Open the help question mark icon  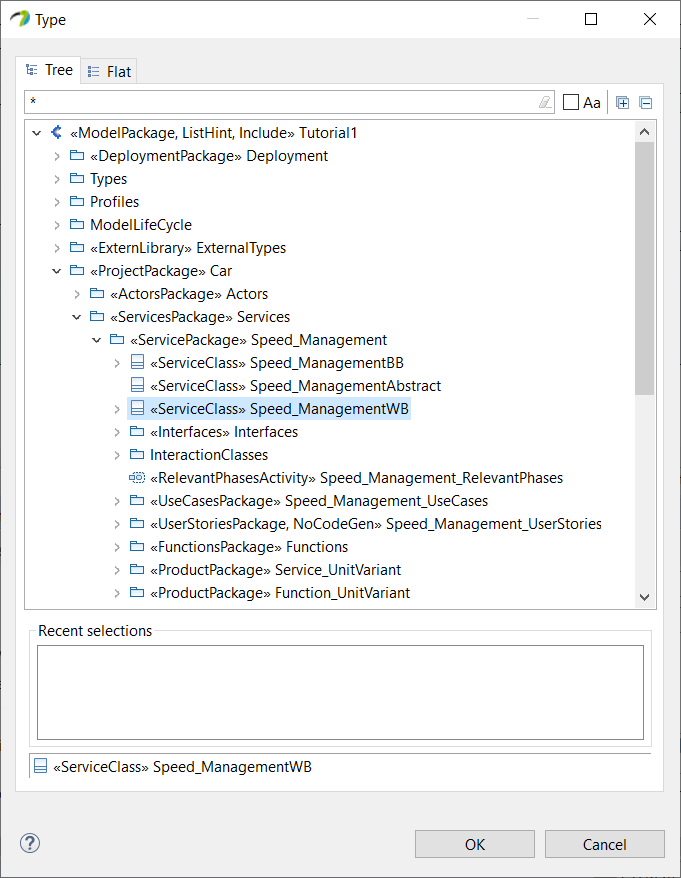(x=30, y=843)
